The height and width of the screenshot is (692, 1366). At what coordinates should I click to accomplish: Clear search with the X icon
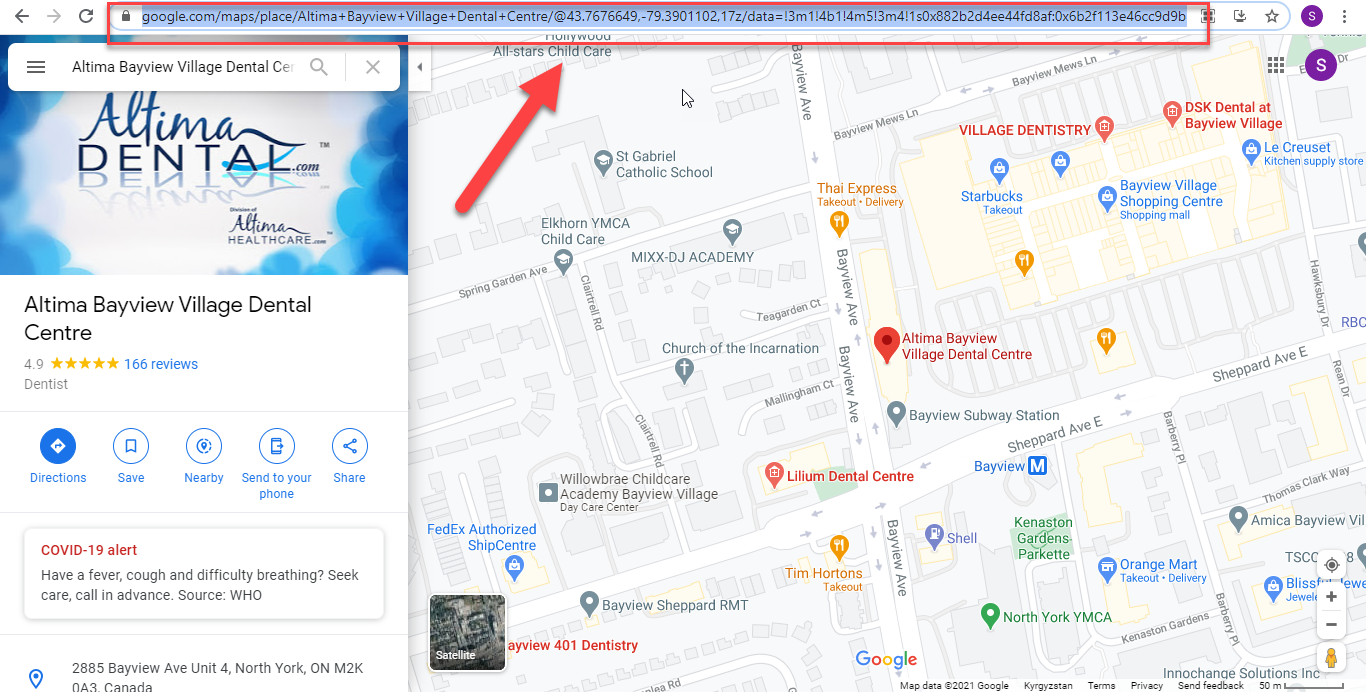pyautogui.click(x=373, y=67)
